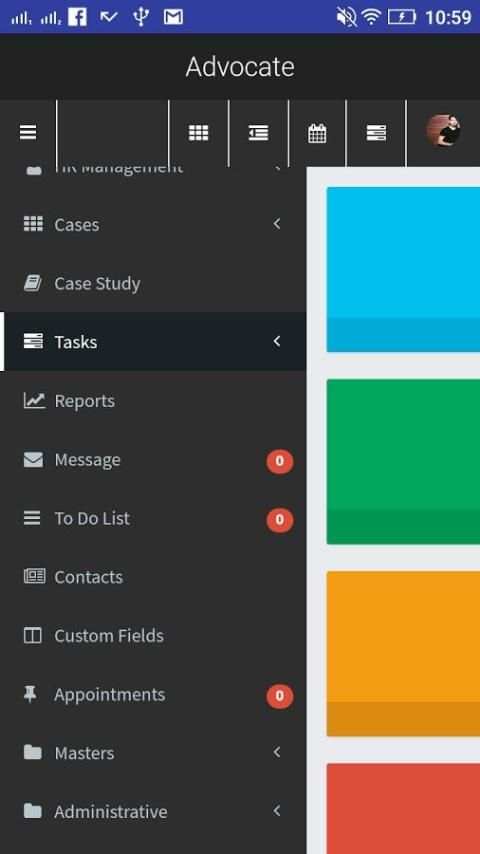Image resolution: width=480 pixels, height=854 pixels.
Task: Tap the Case Study book icon
Action: pos(33,283)
